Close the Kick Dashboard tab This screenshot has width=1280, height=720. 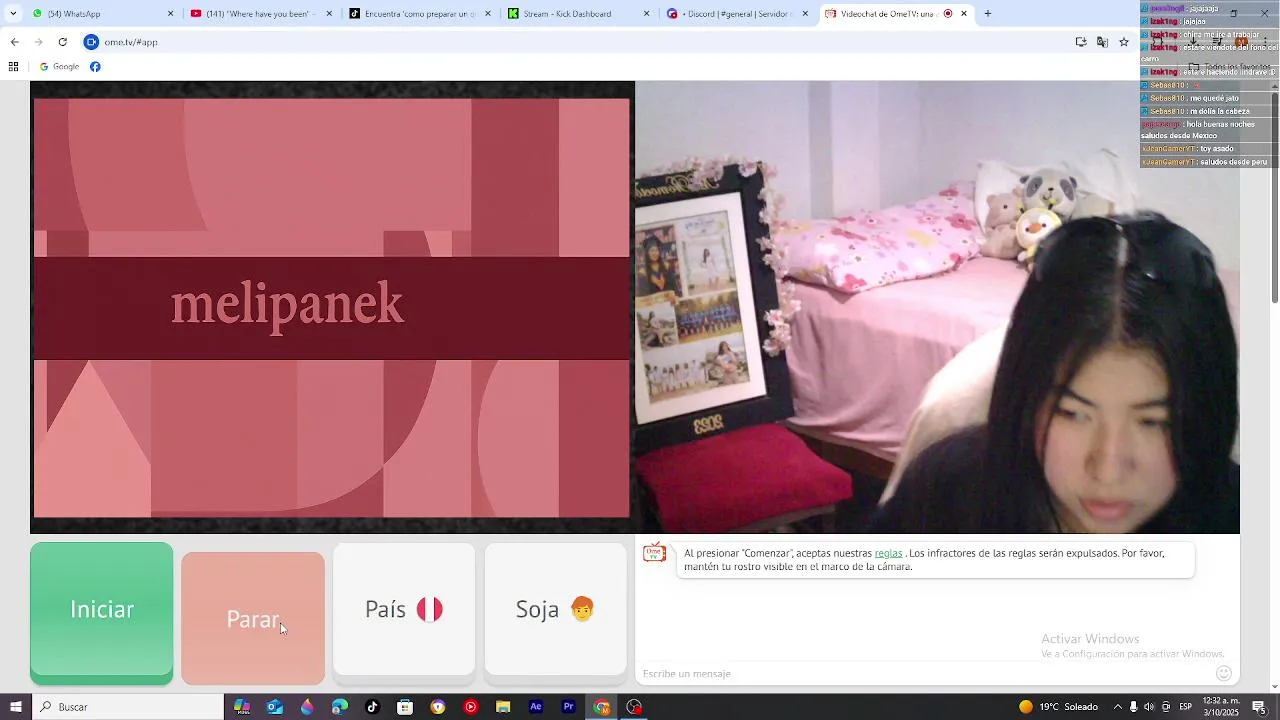pos(646,14)
